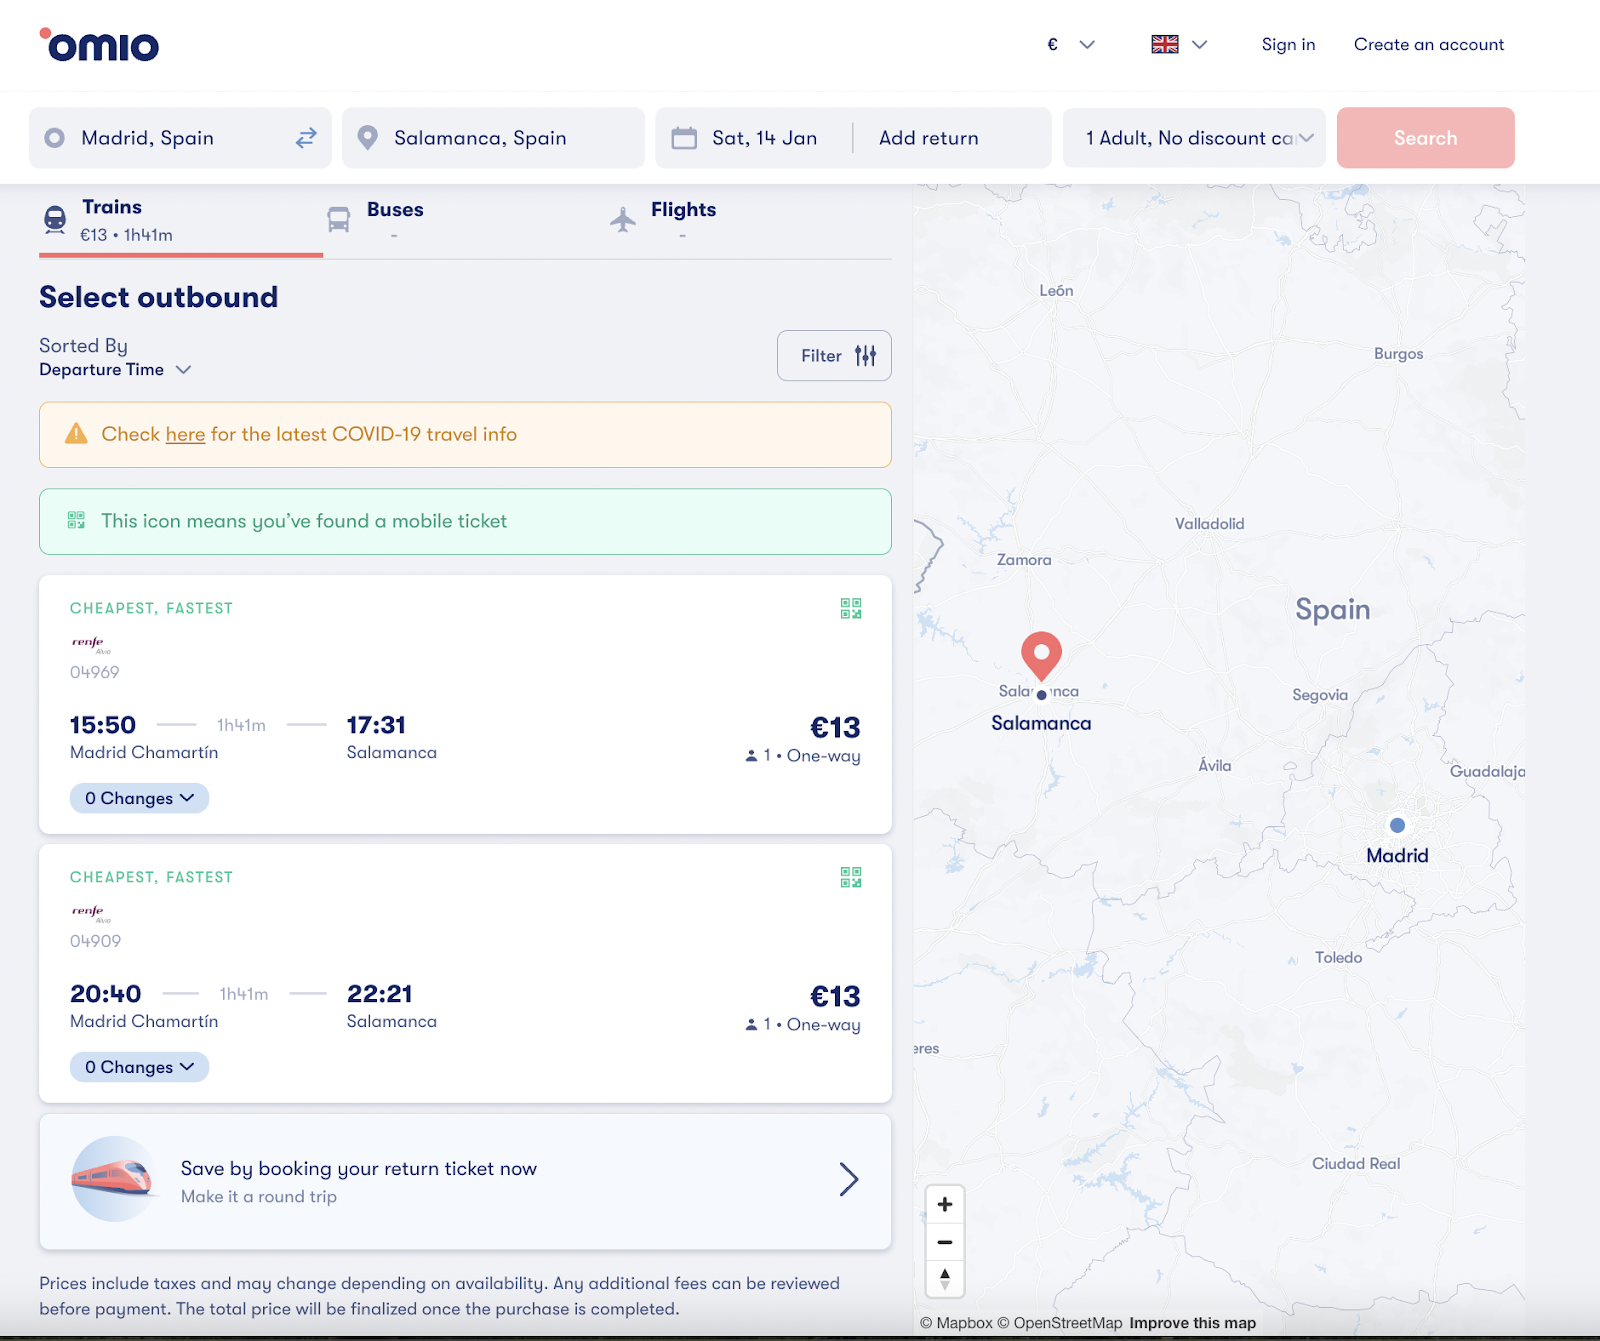Edit the Madrid, Spain origin field

(x=180, y=138)
